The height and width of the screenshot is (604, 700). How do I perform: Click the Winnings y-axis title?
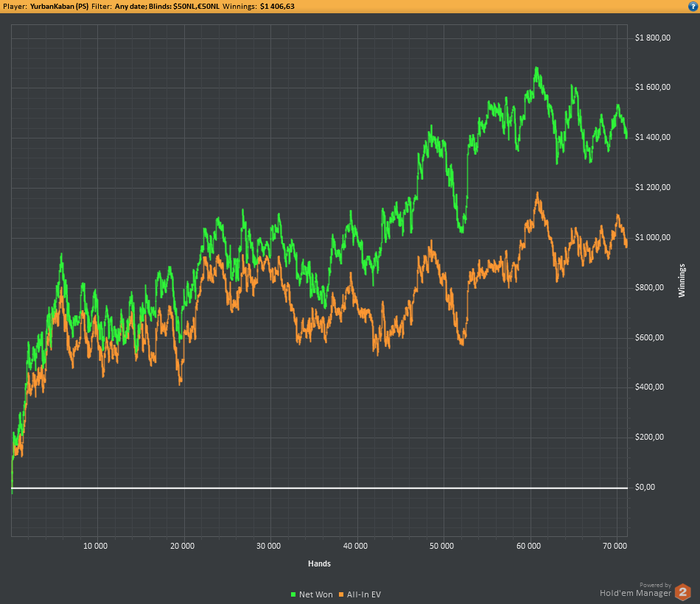[682, 280]
